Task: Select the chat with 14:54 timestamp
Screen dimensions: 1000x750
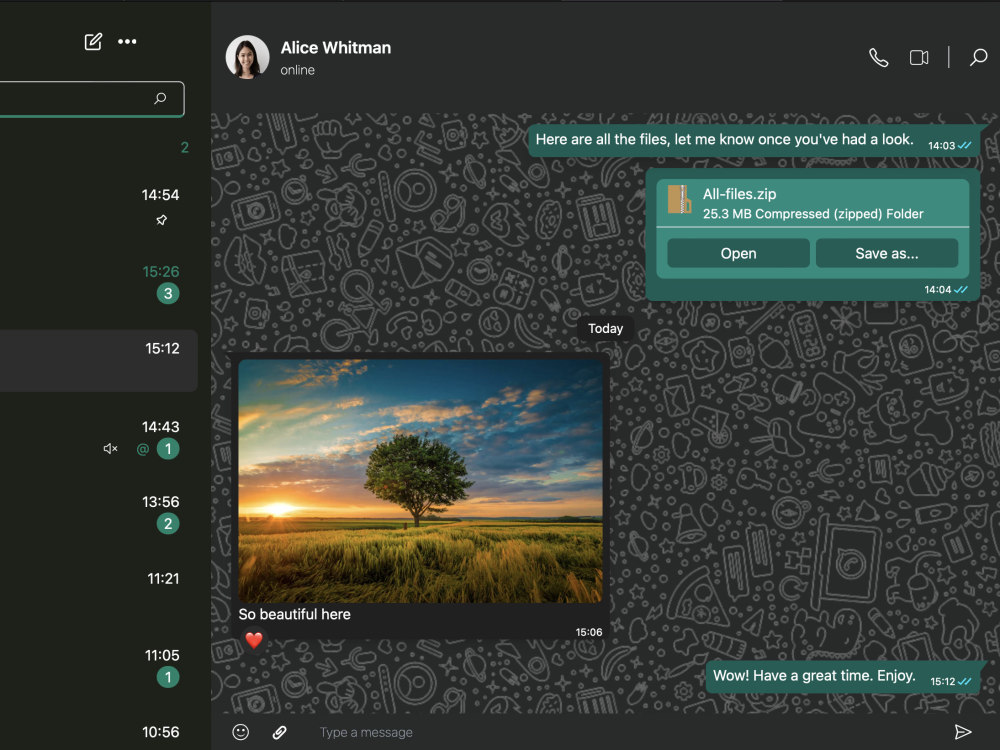Action: (99, 206)
